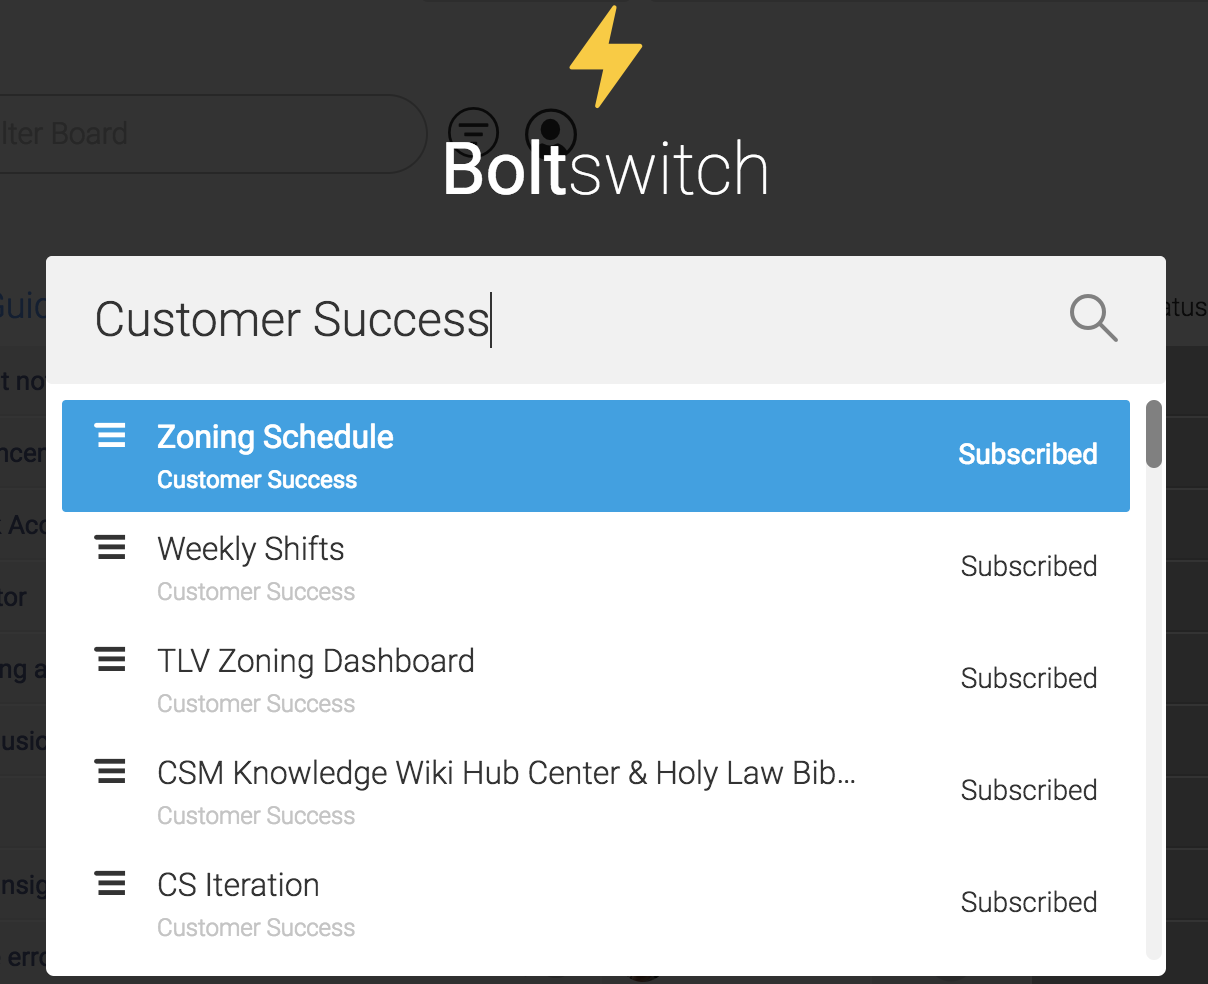Screen dimensions: 1208x984
Task: Click the board icon beside Zoning Schedule
Action: (110, 435)
